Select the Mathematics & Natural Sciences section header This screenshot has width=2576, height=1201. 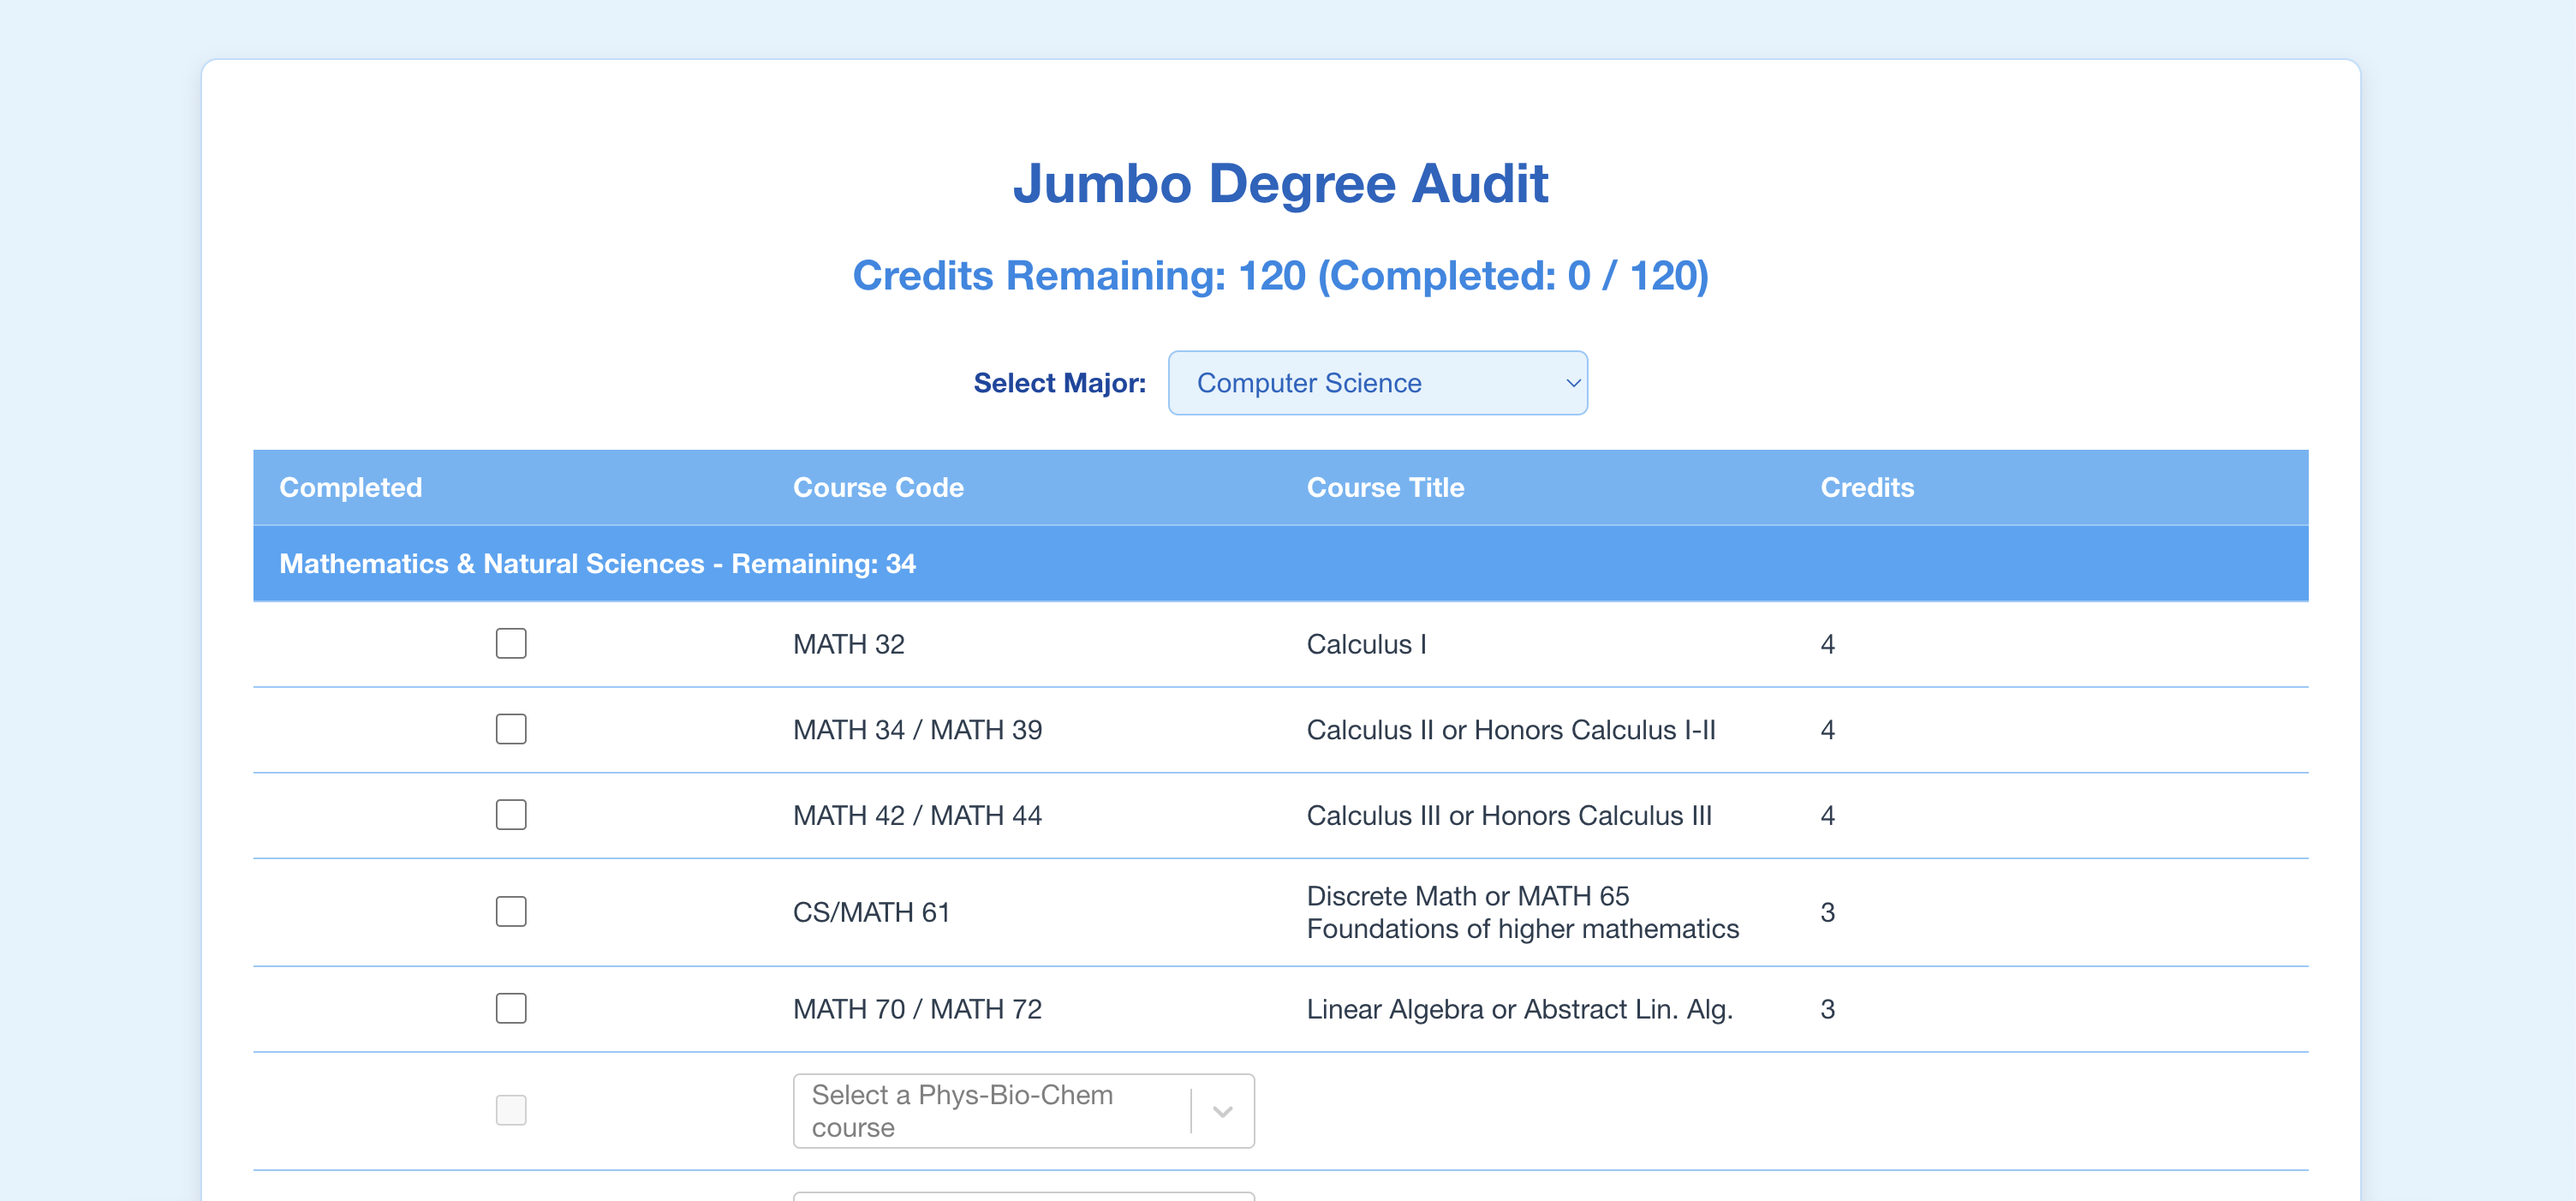pos(597,564)
